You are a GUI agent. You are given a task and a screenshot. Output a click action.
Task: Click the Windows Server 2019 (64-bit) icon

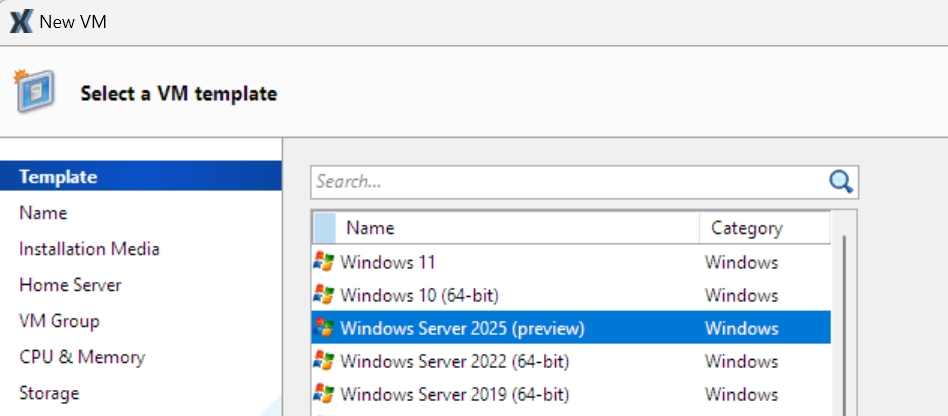324,394
